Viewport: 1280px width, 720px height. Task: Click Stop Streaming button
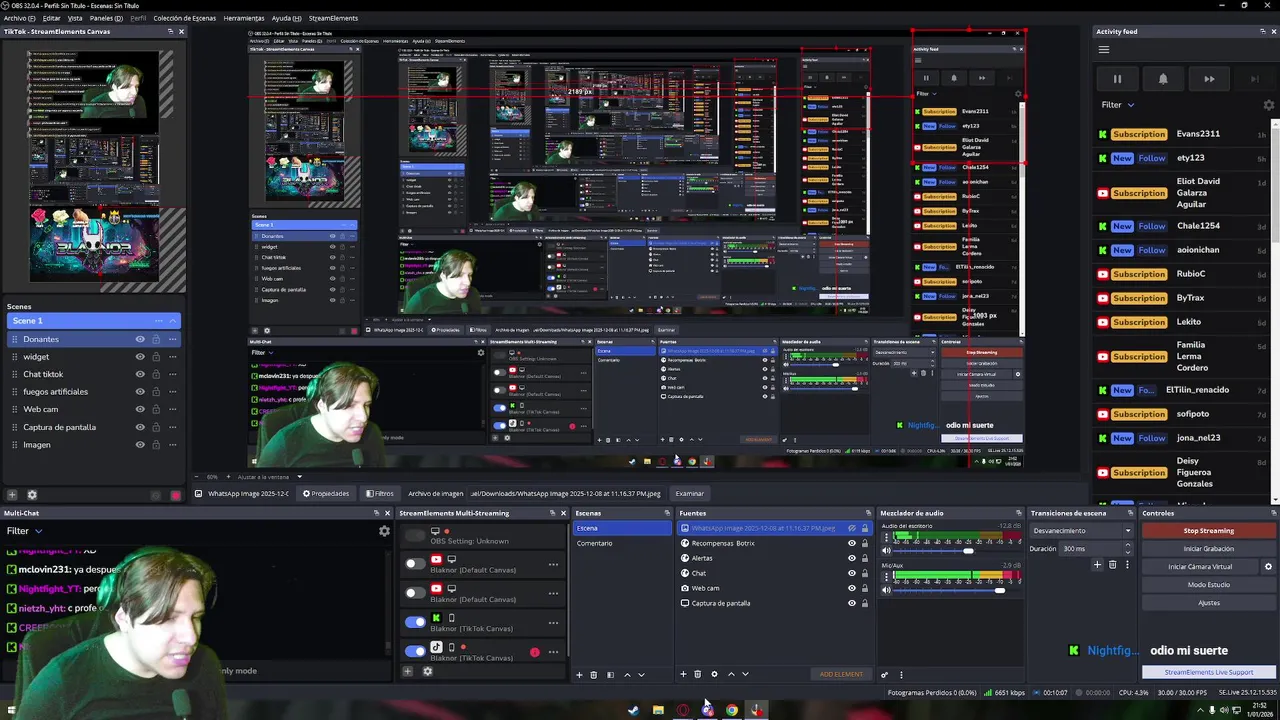pyautogui.click(x=1209, y=531)
